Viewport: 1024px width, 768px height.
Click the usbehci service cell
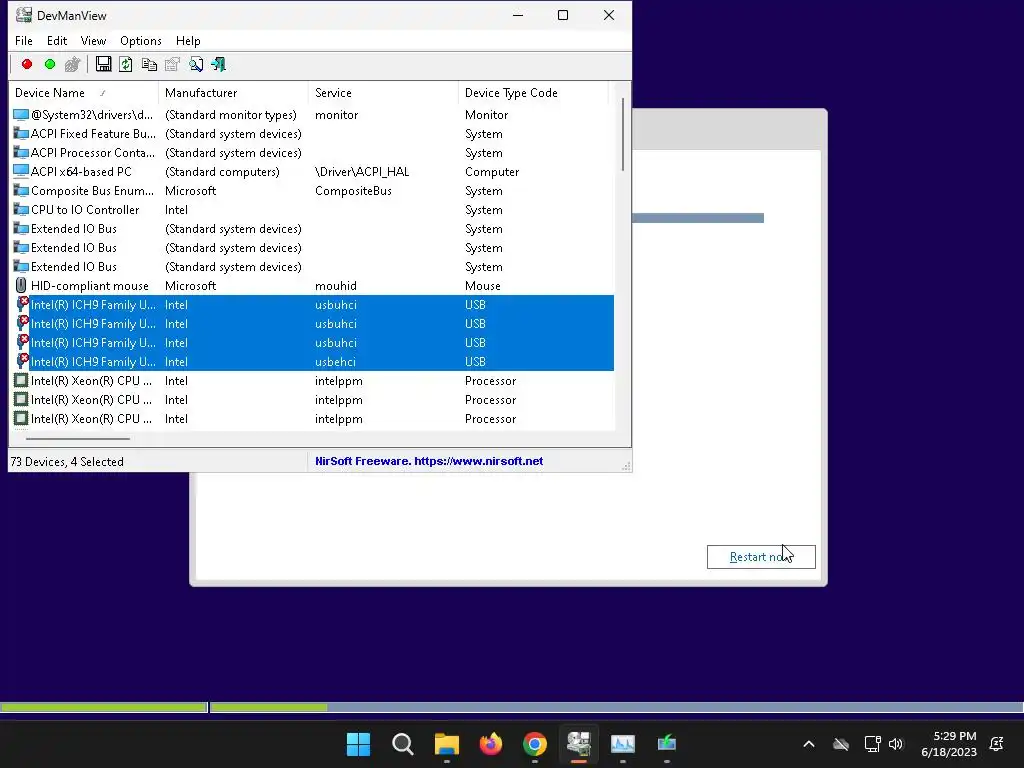coord(335,362)
